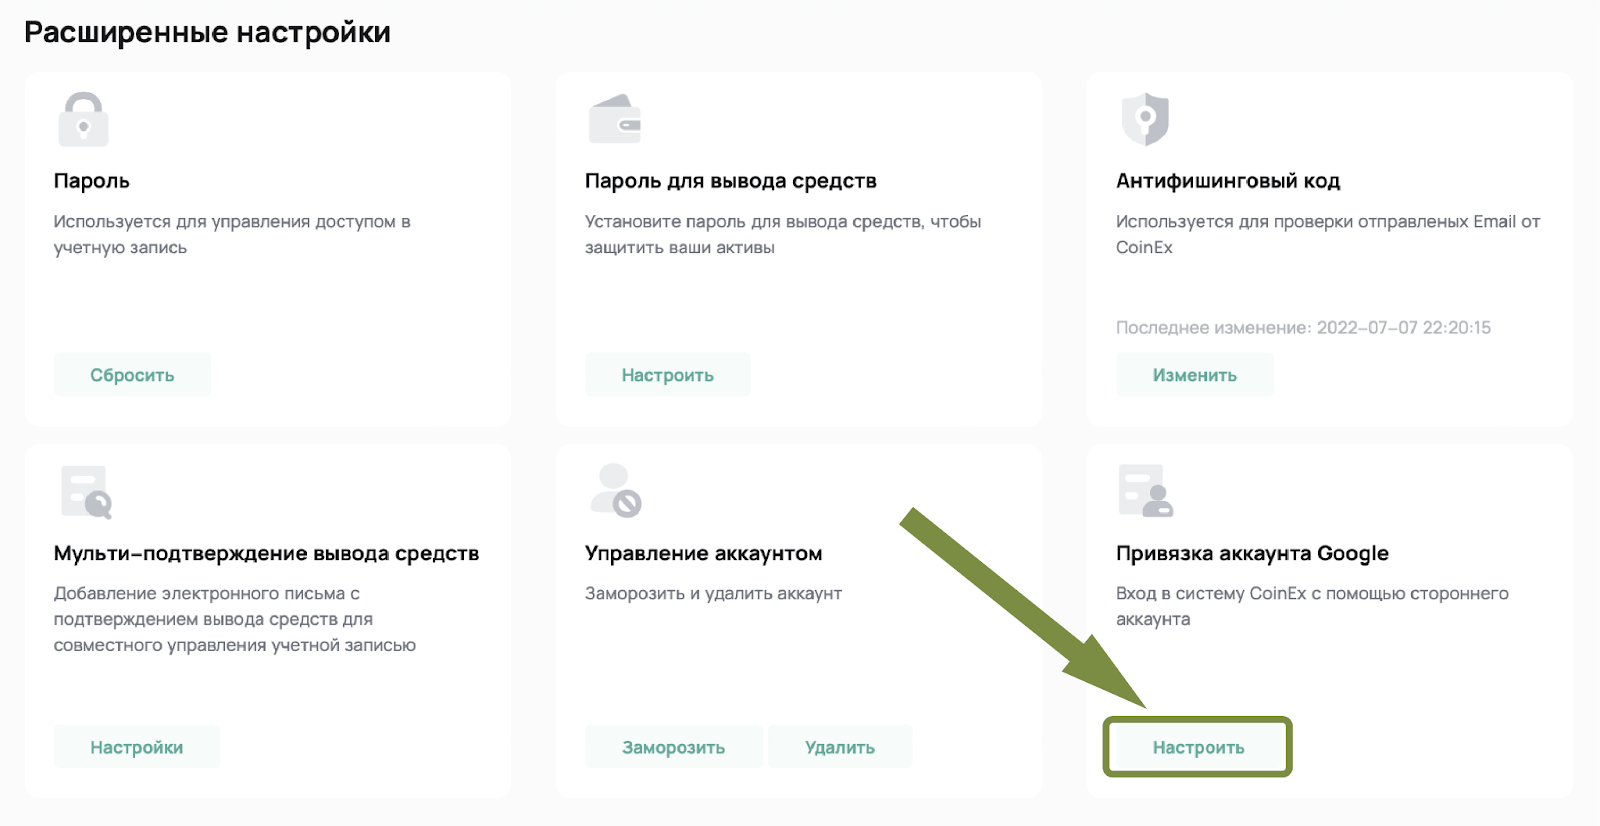
Task: Click Настроить under Пароль для вывода средств
Action: (667, 375)
